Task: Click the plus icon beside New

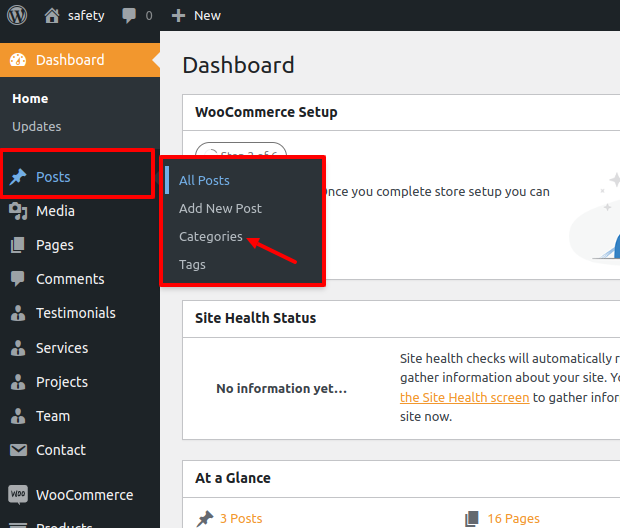Action: tap(179, 16)
